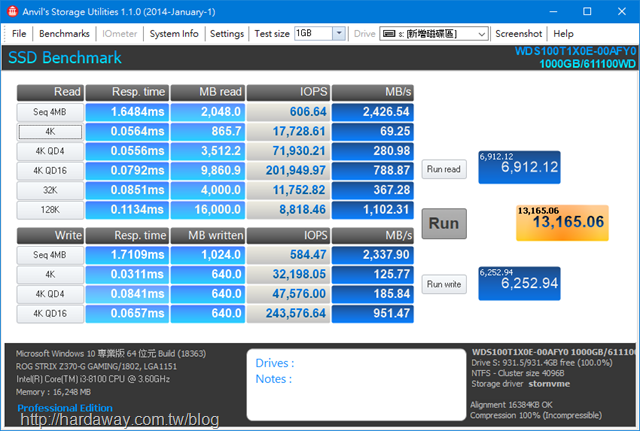Click the MB read value 16,000.0

[208, 210]
